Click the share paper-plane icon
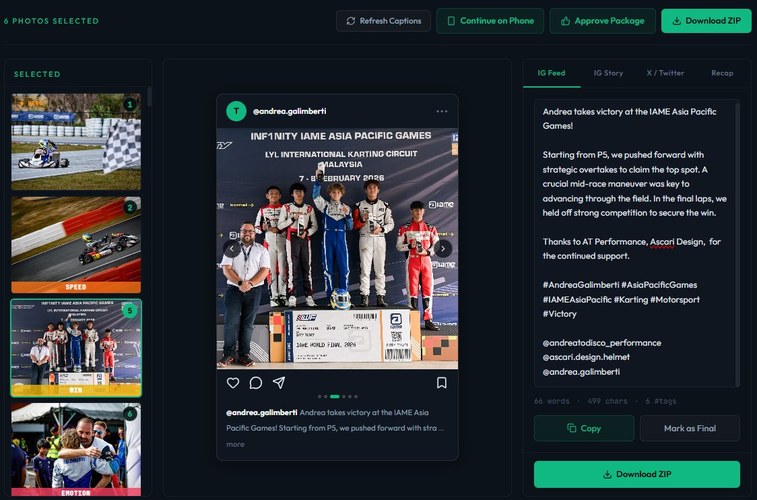This screenshot has width=757, height=500. [279, 383]
